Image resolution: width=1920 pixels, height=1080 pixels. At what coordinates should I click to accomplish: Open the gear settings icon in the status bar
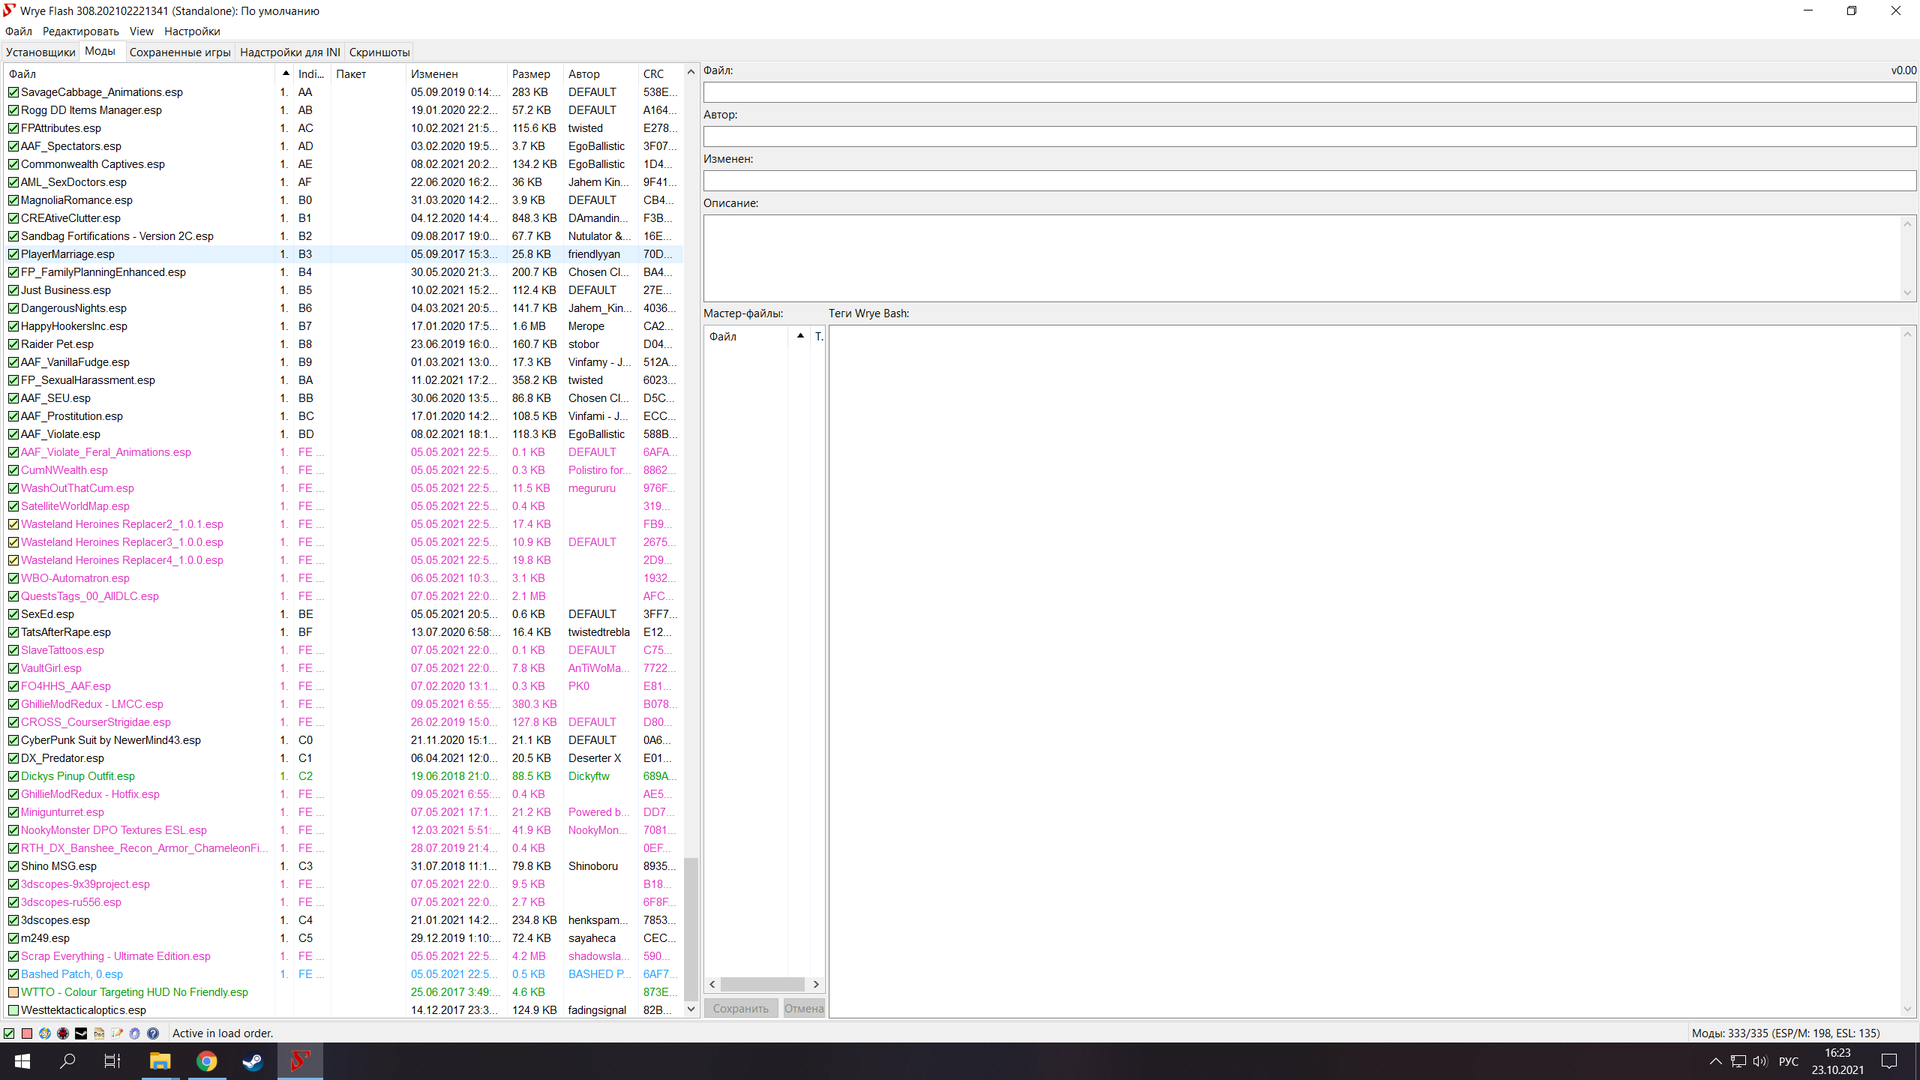click(135, 1033)
